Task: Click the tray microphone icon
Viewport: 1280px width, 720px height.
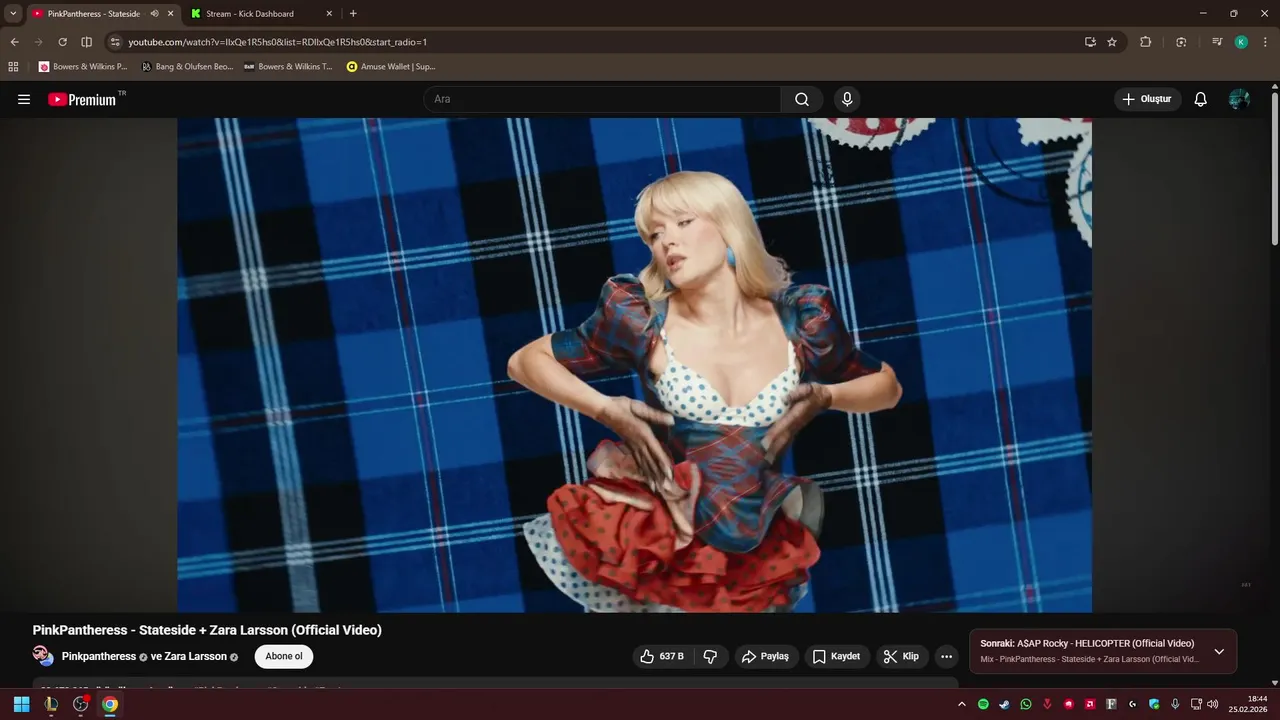Action: click(x=1175, y=704)
